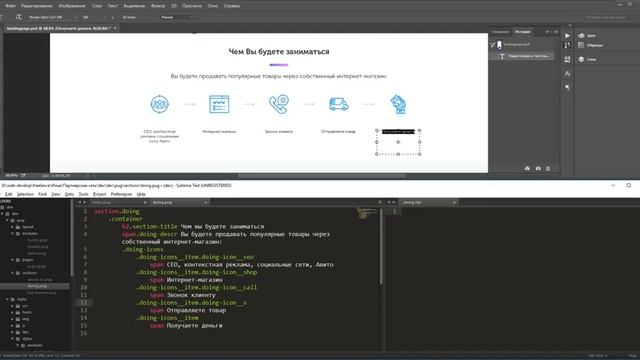This screenshot has width=640, height=360.
Task: Collapse the static folder in sidebar
Action: click(7, 299)
